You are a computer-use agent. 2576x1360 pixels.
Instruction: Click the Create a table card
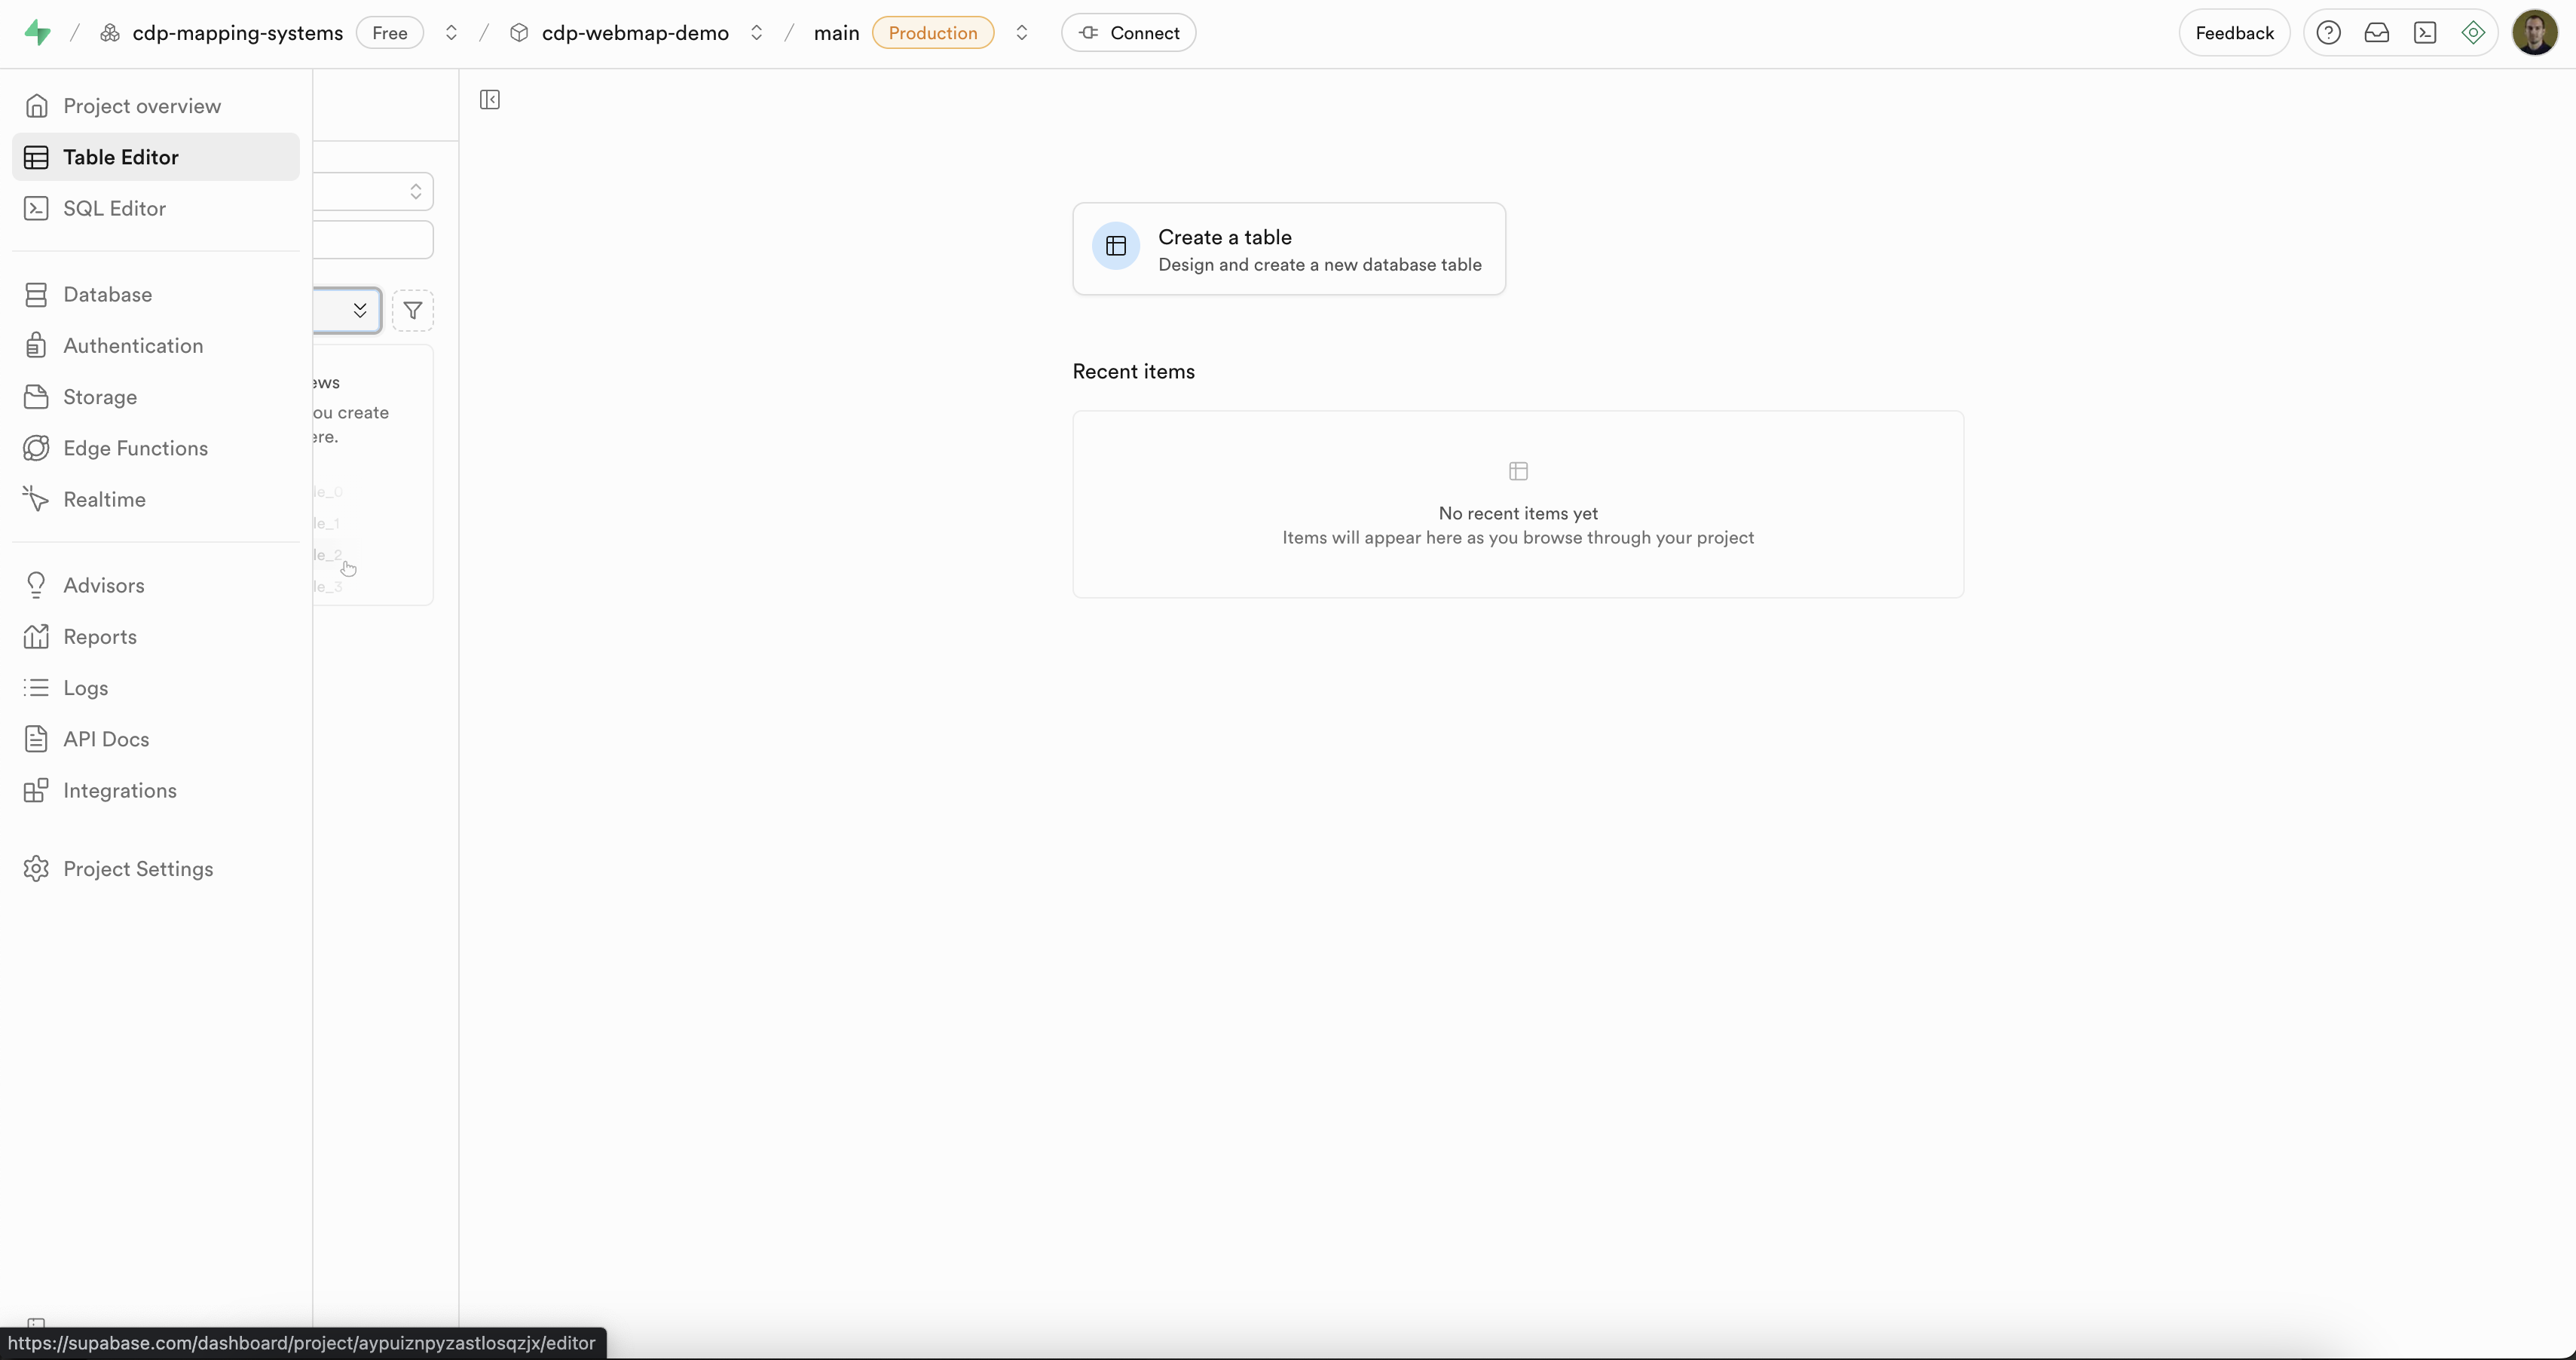point(1288,249)
